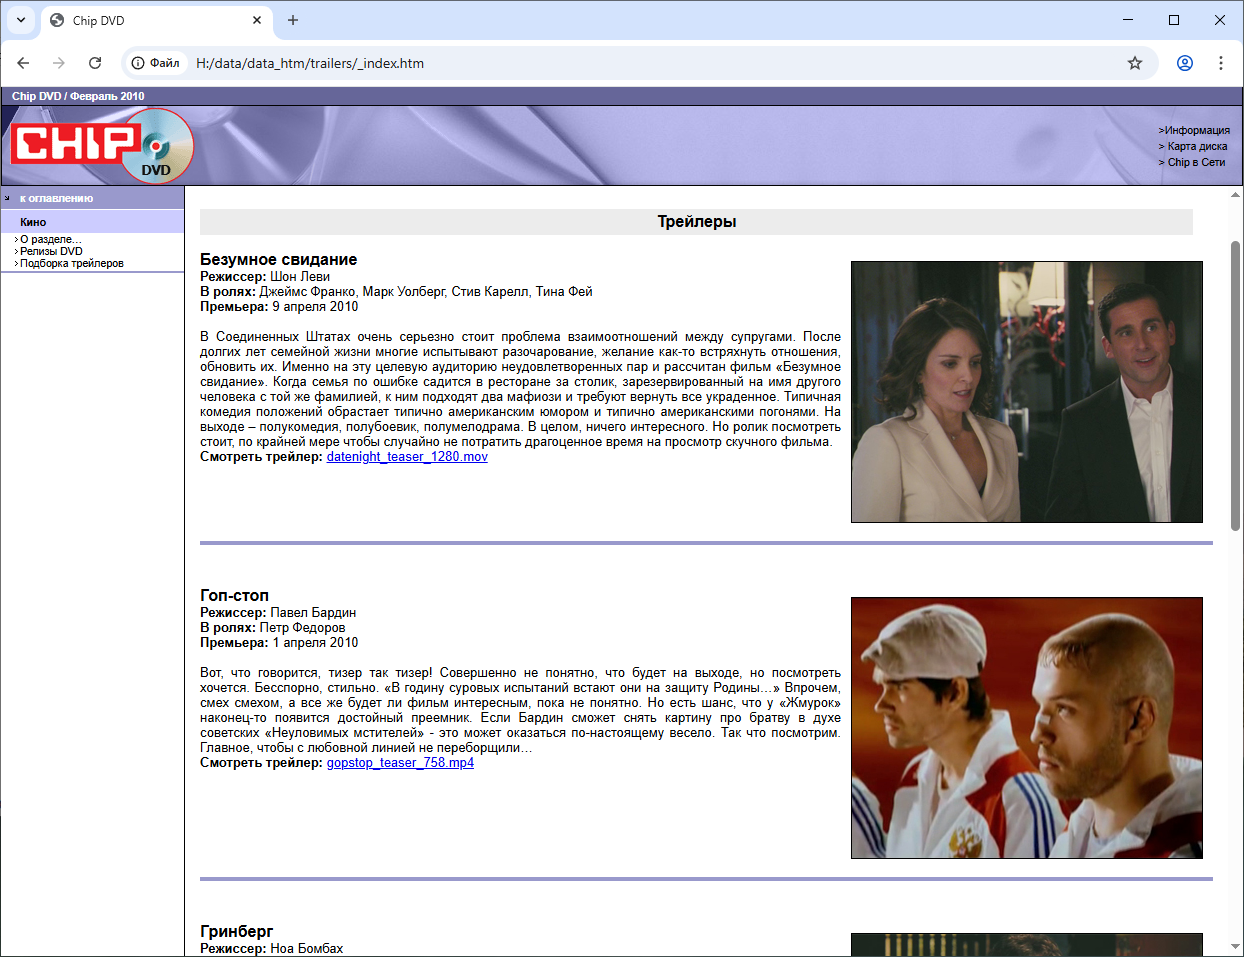Close the browser window
The width and height of the screenshot is (1244, 957).
pyautogui.click(x=1220, y=20)
